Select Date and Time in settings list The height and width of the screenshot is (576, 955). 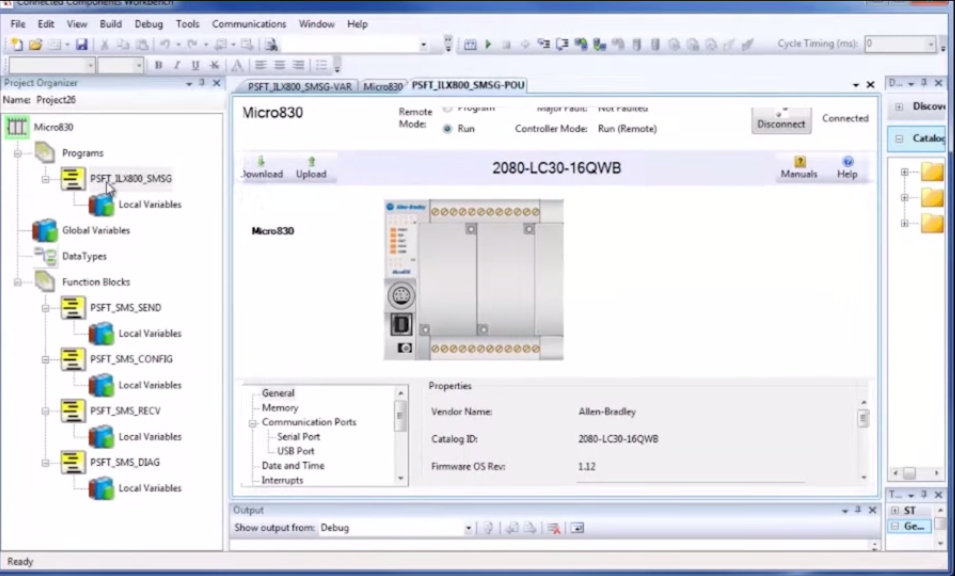click(x=293, y=466)
